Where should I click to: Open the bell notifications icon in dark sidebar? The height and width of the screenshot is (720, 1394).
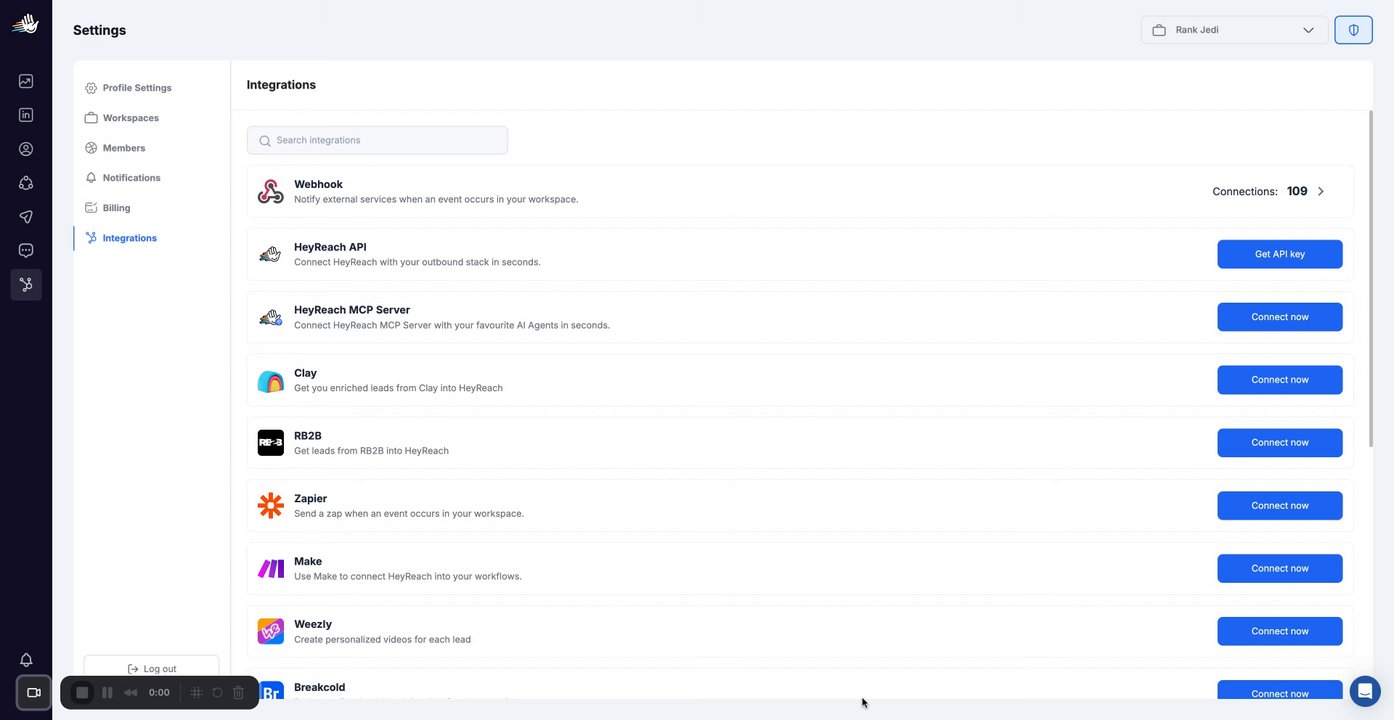coord(26,660)
